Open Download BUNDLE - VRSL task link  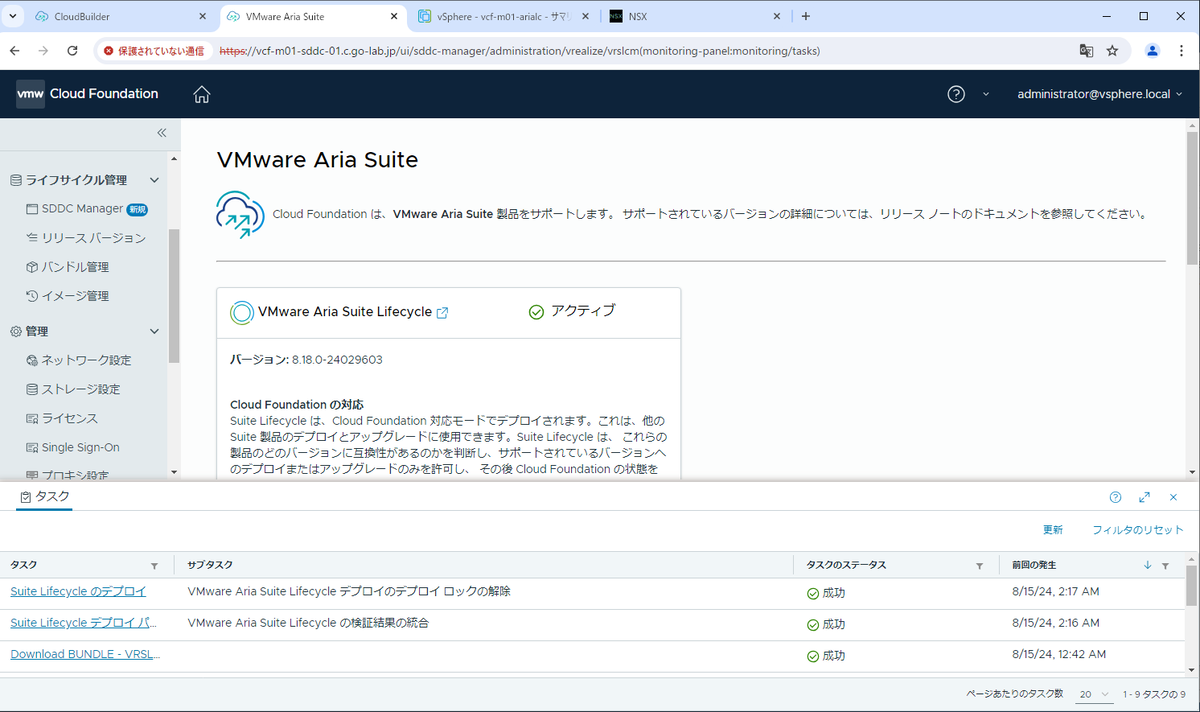point(85,654)
